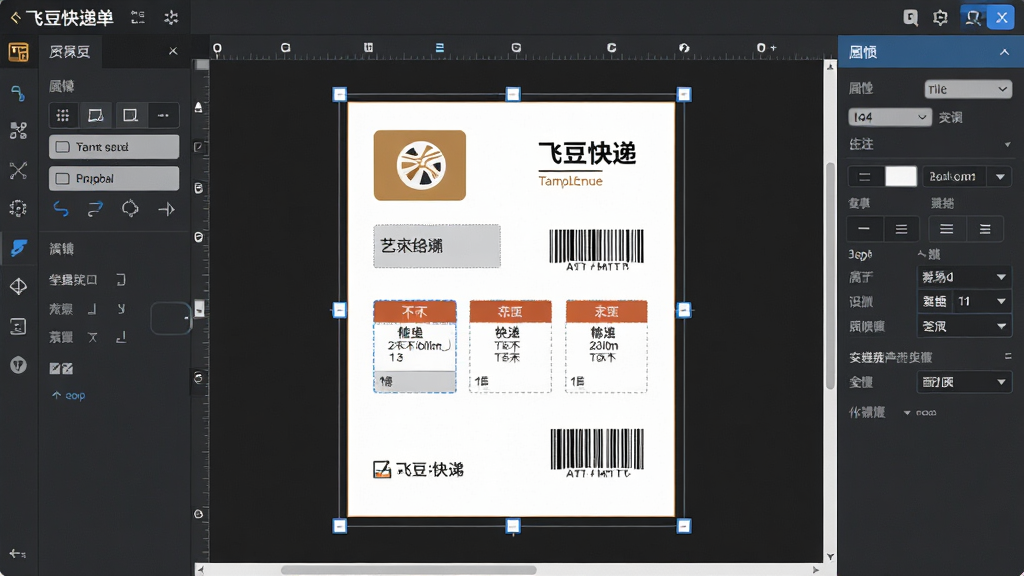Select the blue brush tool in the sidebar
This screenshot has width=1024, height=576.
pyautogui.click(x=18, y=248)
